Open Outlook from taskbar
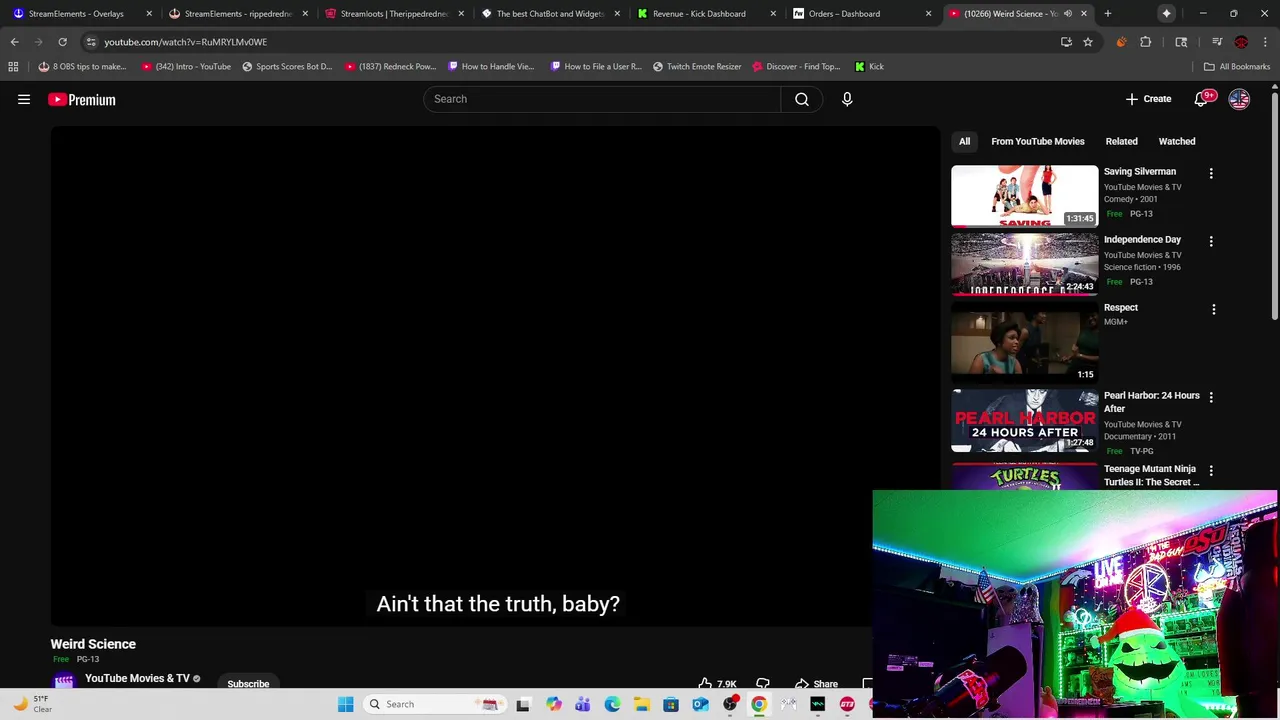The image size is (1280, 720). (700, 704)
